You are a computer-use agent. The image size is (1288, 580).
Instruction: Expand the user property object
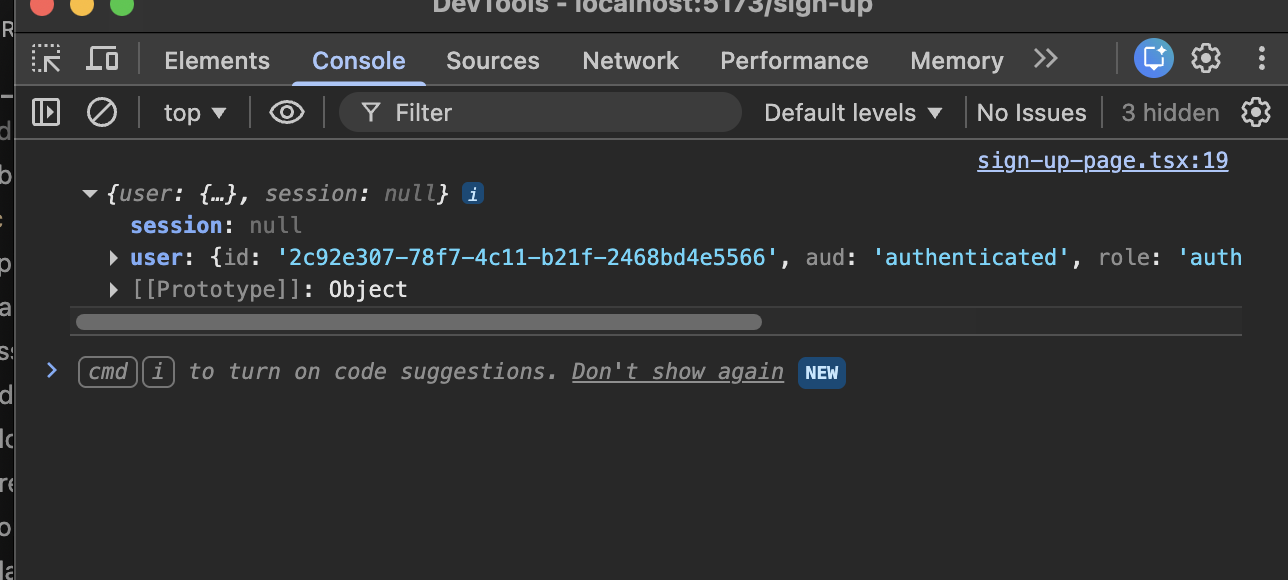click(114, 258)
